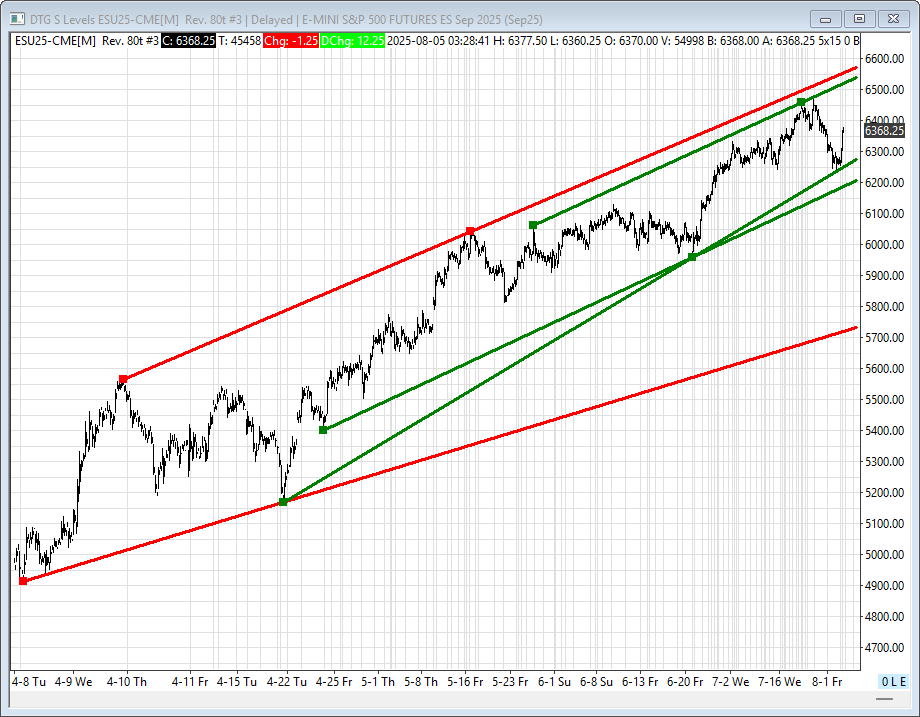Click the H: 6377.50 value in the header

(520, 40)
